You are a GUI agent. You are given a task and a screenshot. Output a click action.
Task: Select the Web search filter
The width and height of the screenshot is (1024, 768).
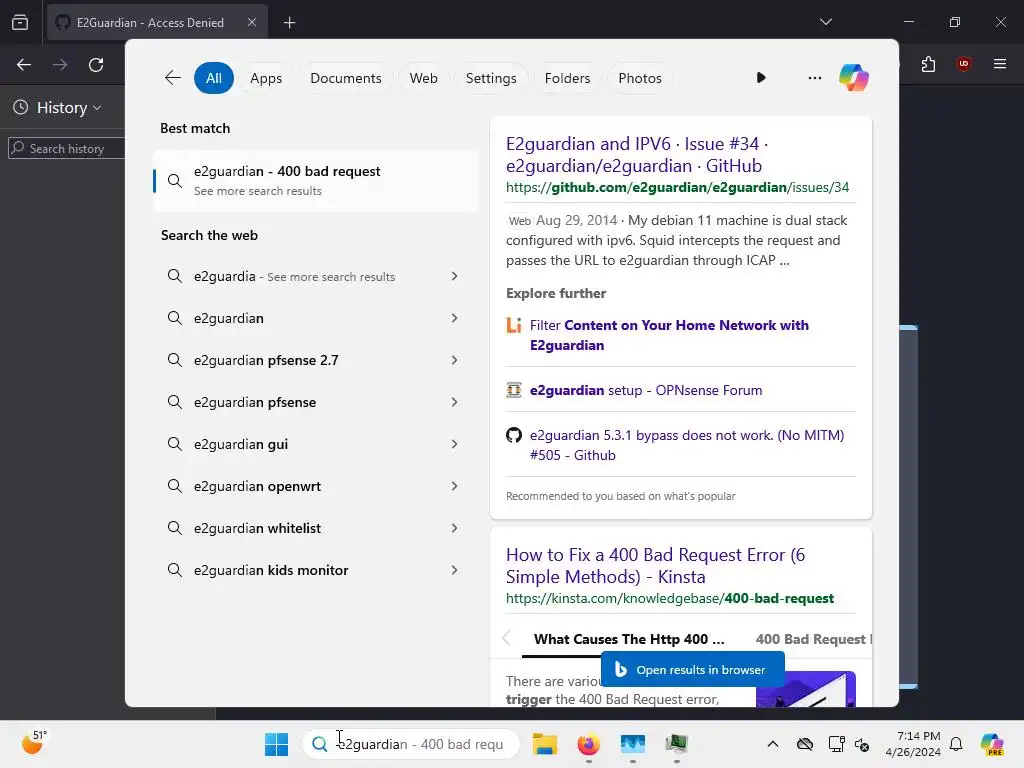(423, 78)
